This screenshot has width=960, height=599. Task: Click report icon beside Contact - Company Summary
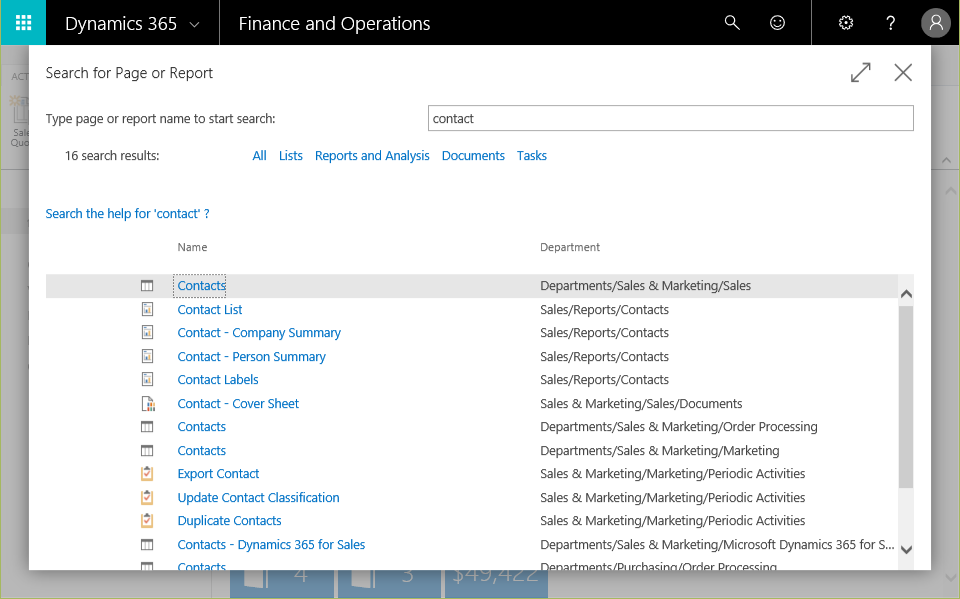[x=147, y=332]
